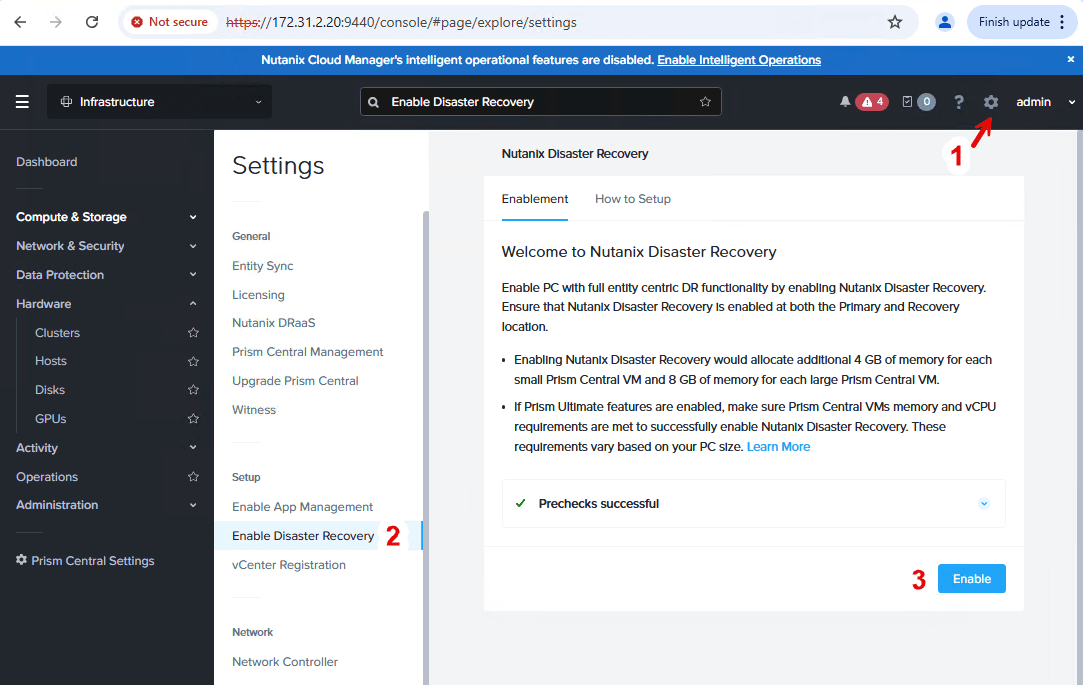Expand the Prechecks successful details chevron

click(x=984, y=503)
